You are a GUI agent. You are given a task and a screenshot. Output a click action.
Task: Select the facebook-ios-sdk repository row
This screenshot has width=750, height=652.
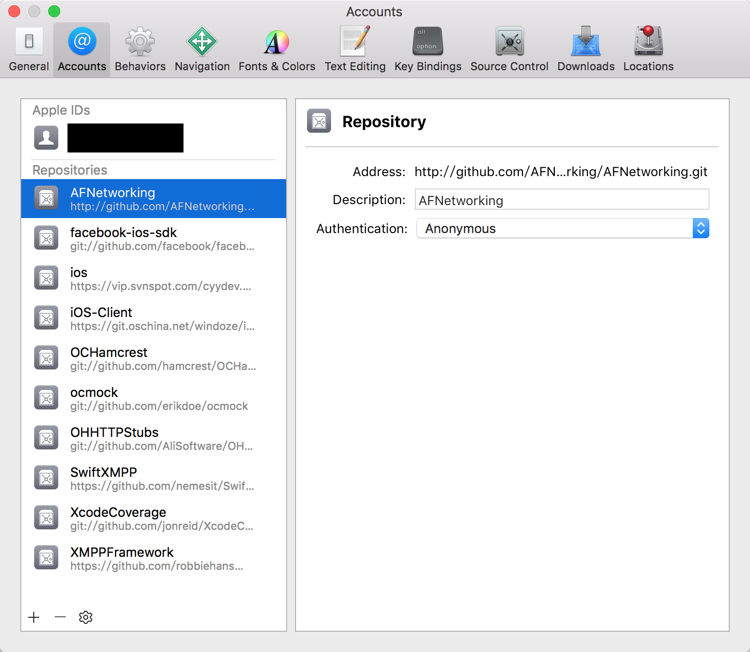(x=154, y=239)
